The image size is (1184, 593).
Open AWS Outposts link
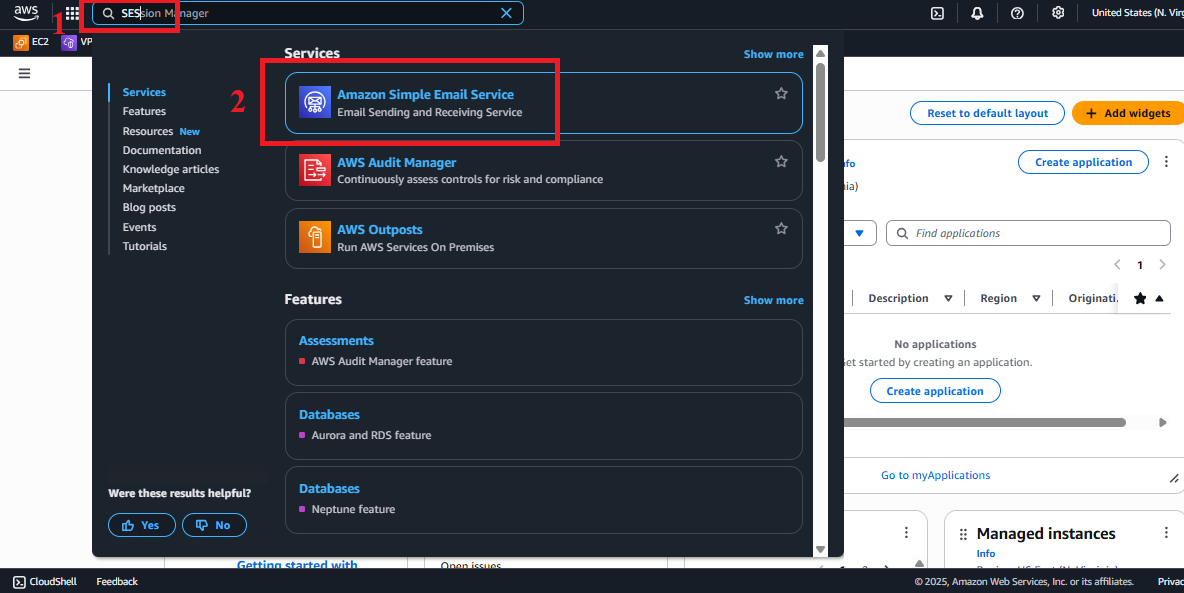pos(380,230)
